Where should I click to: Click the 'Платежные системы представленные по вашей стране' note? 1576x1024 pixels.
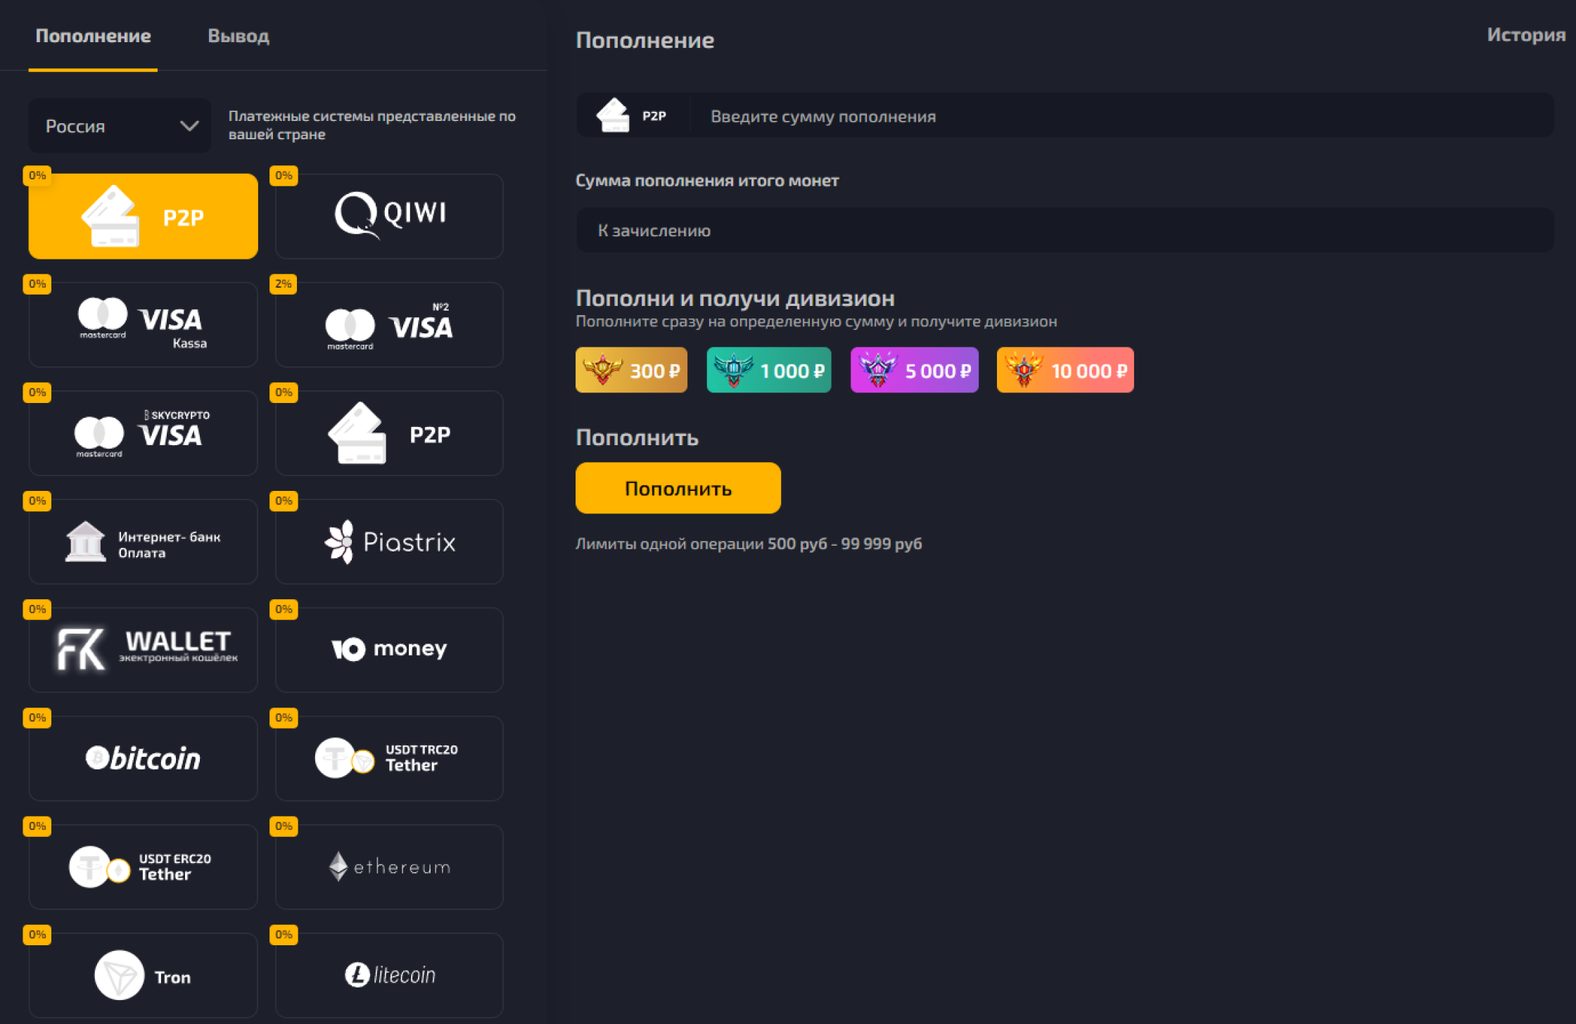[x=372, y=125]
